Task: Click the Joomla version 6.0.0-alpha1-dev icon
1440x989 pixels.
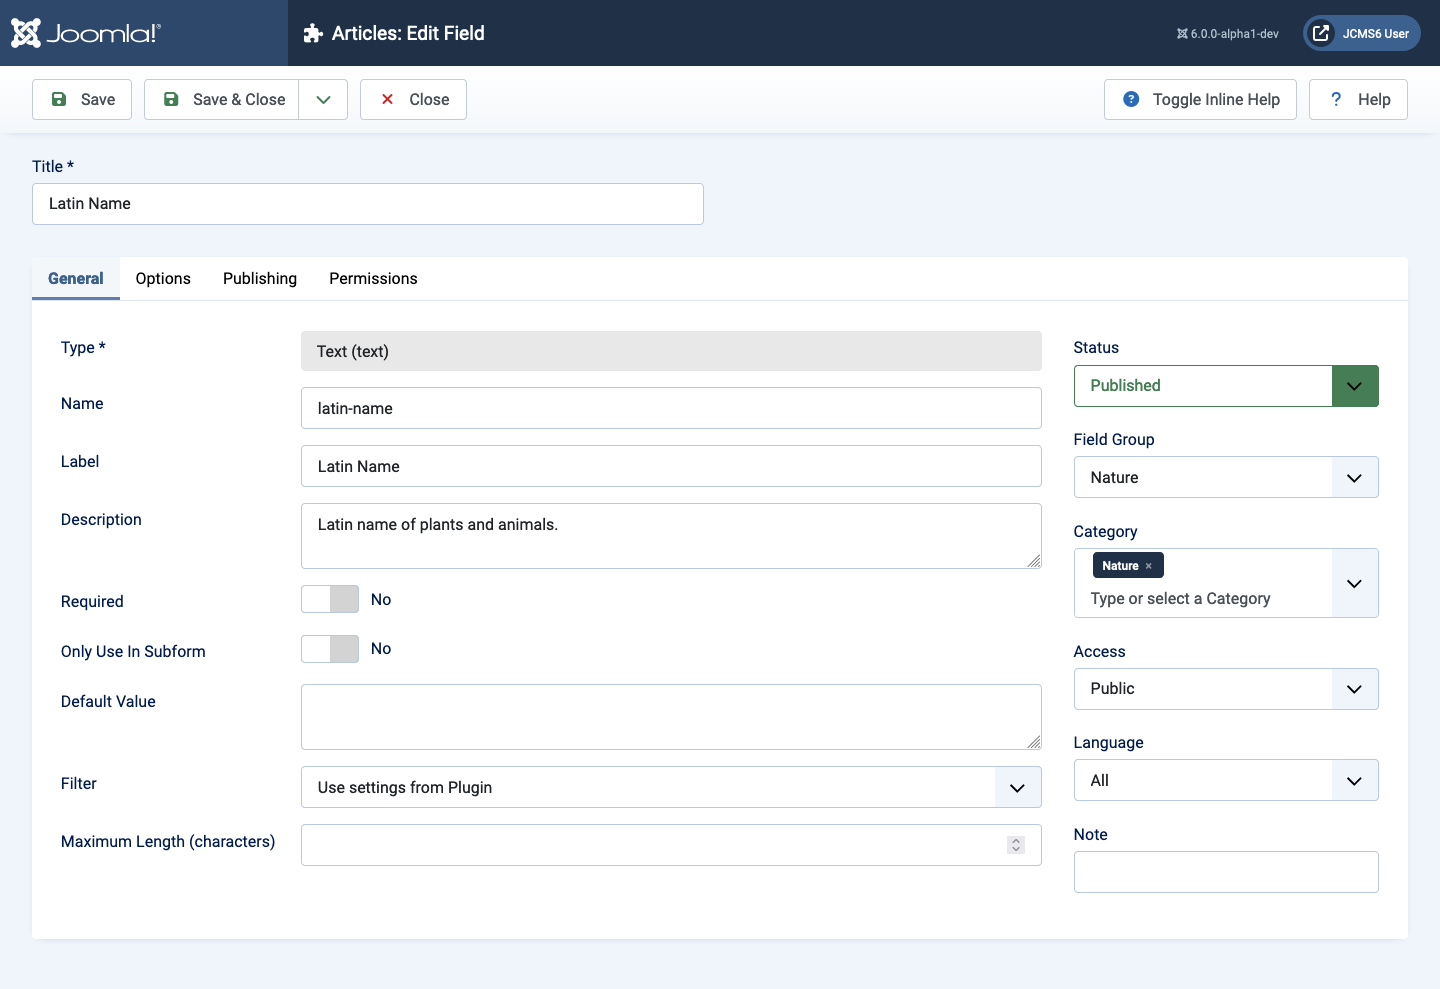Action: click(1182, 34)
